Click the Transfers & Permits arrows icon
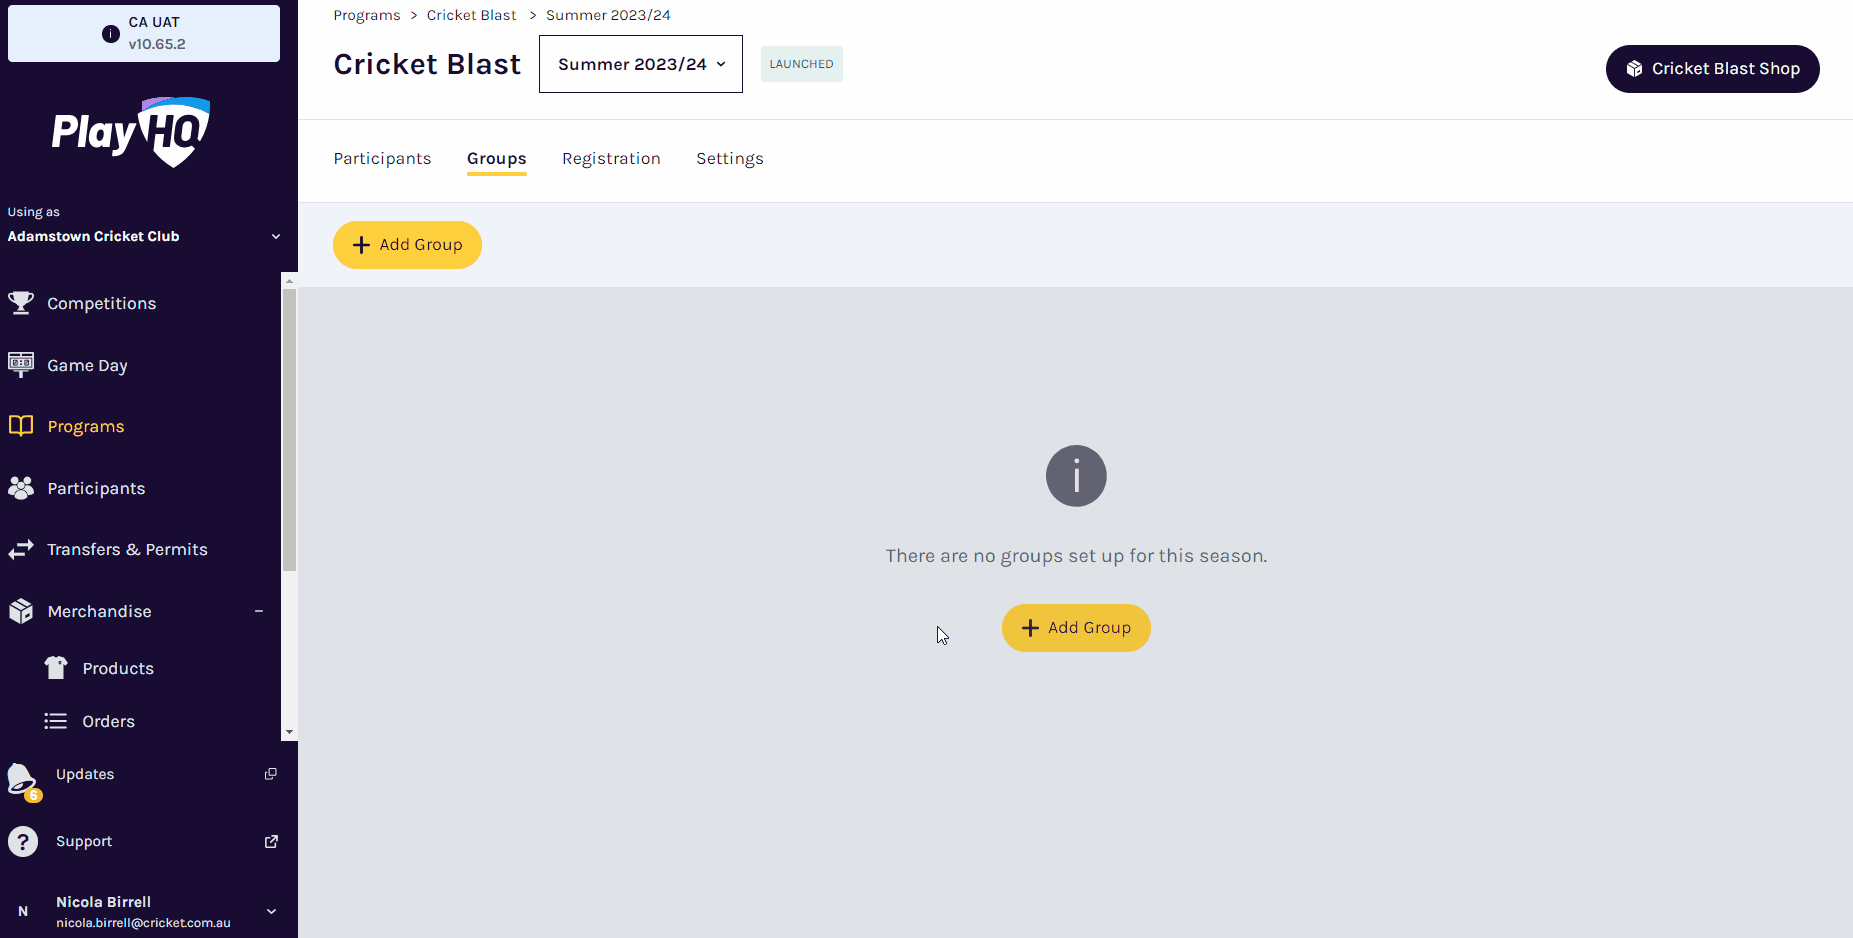The width and height of the screenshot is (1853, 938). (x=21, y=549)
